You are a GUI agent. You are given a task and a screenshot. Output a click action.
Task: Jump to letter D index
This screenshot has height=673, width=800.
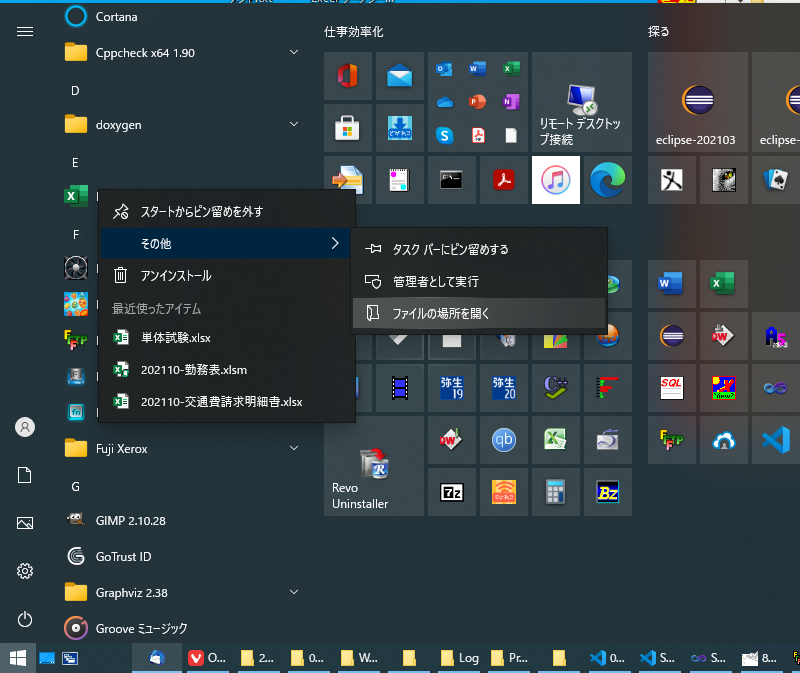coord(75,91)
